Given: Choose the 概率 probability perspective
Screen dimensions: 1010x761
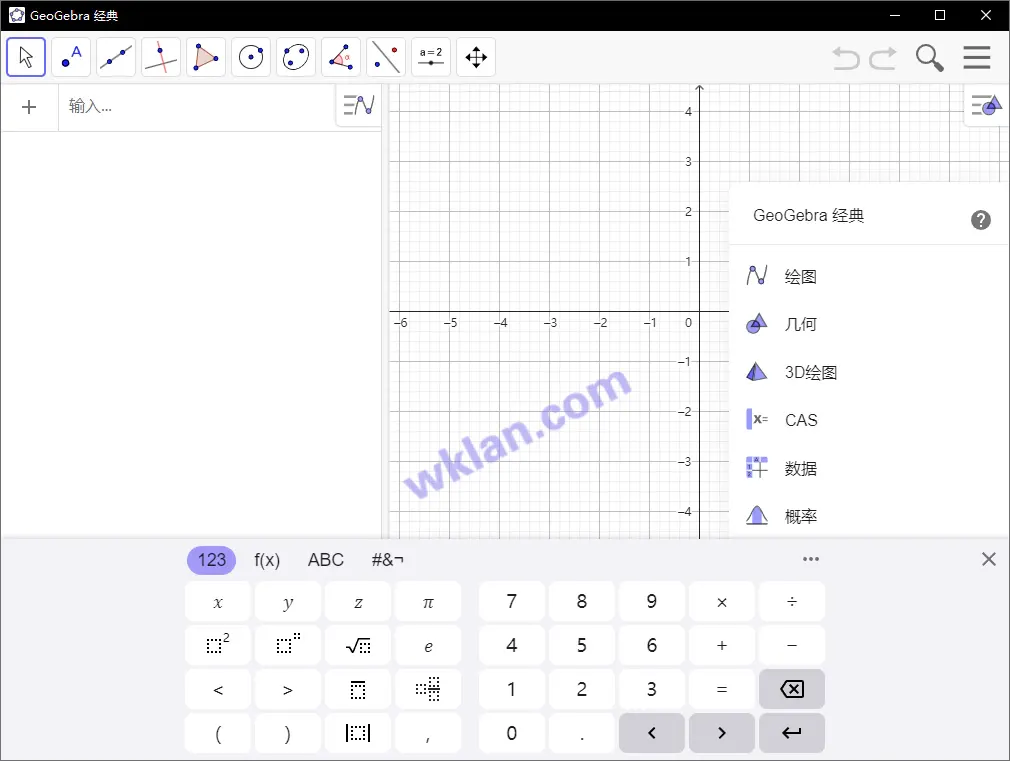Looking at the screenshot, I should point(870,516).
